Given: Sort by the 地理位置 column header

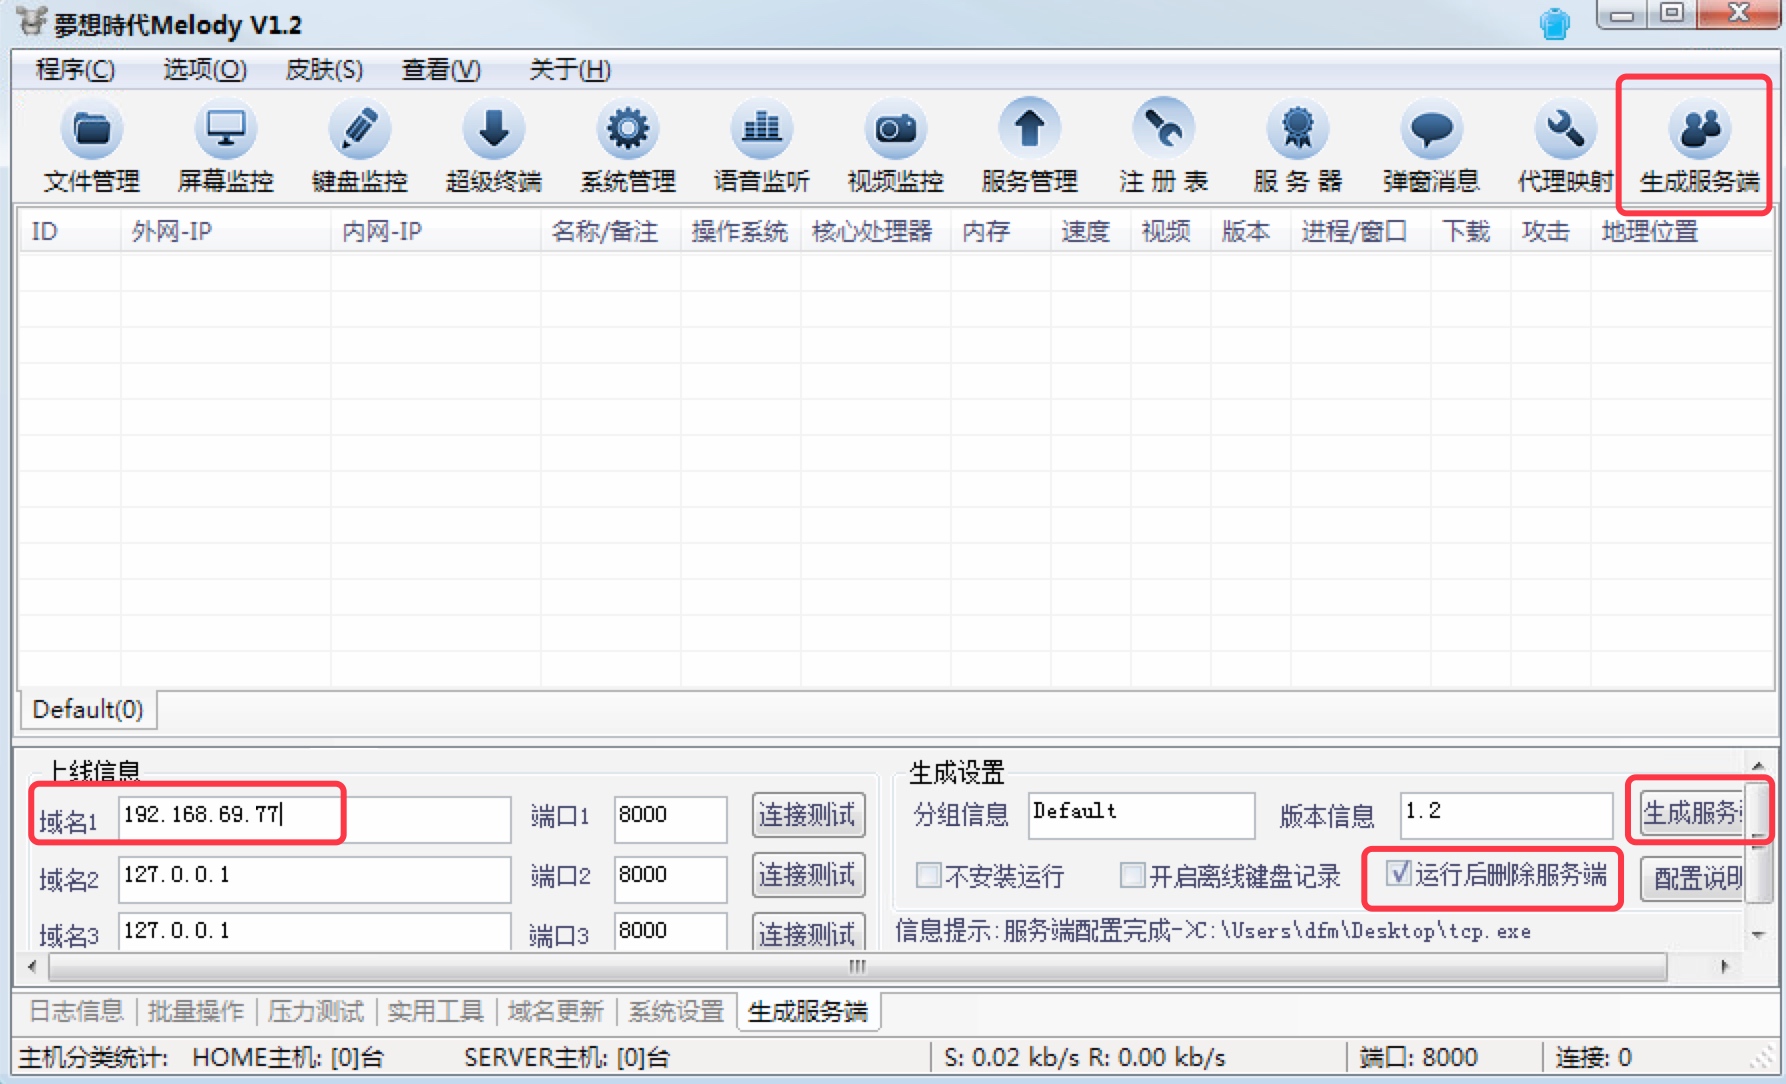Looking at the screenshot, I should pyautogui.click(x=1680, y=232).
